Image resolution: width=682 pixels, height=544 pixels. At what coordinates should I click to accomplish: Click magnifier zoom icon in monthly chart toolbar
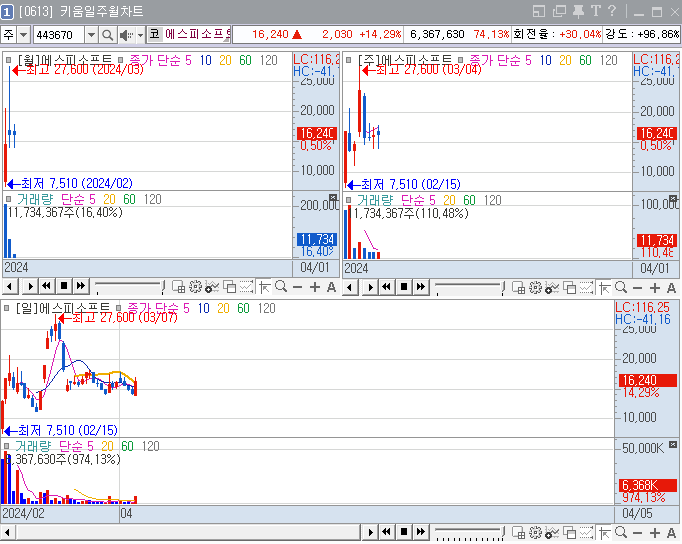(281, 287)
